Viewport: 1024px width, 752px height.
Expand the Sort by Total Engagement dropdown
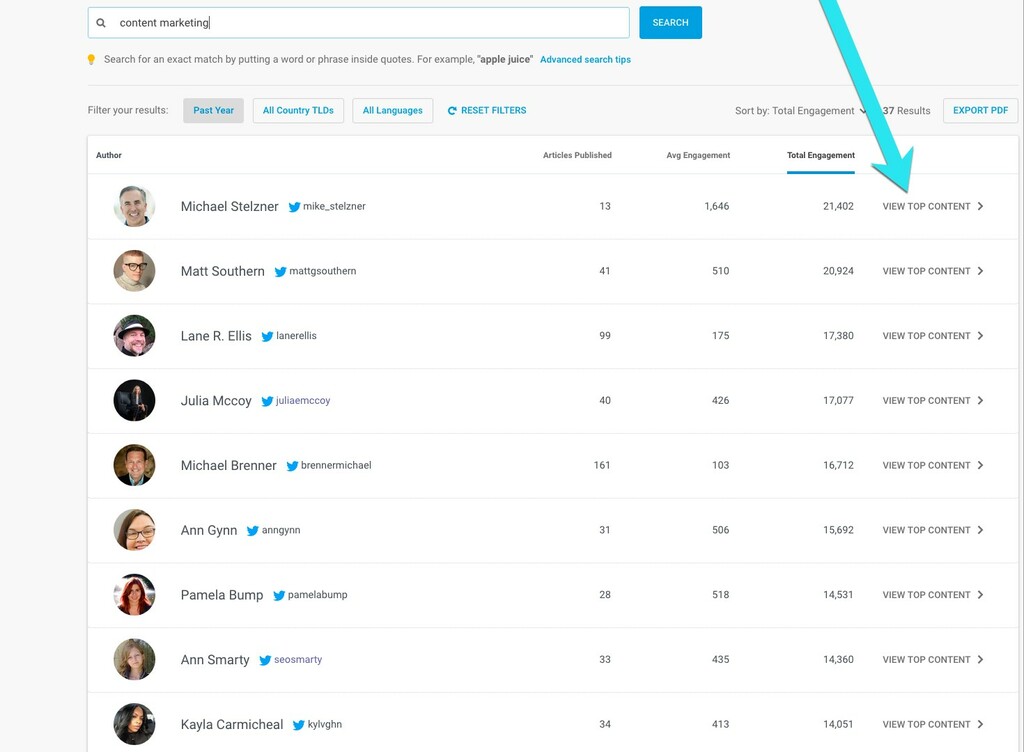pyautogui.click(x=800, y=111)
